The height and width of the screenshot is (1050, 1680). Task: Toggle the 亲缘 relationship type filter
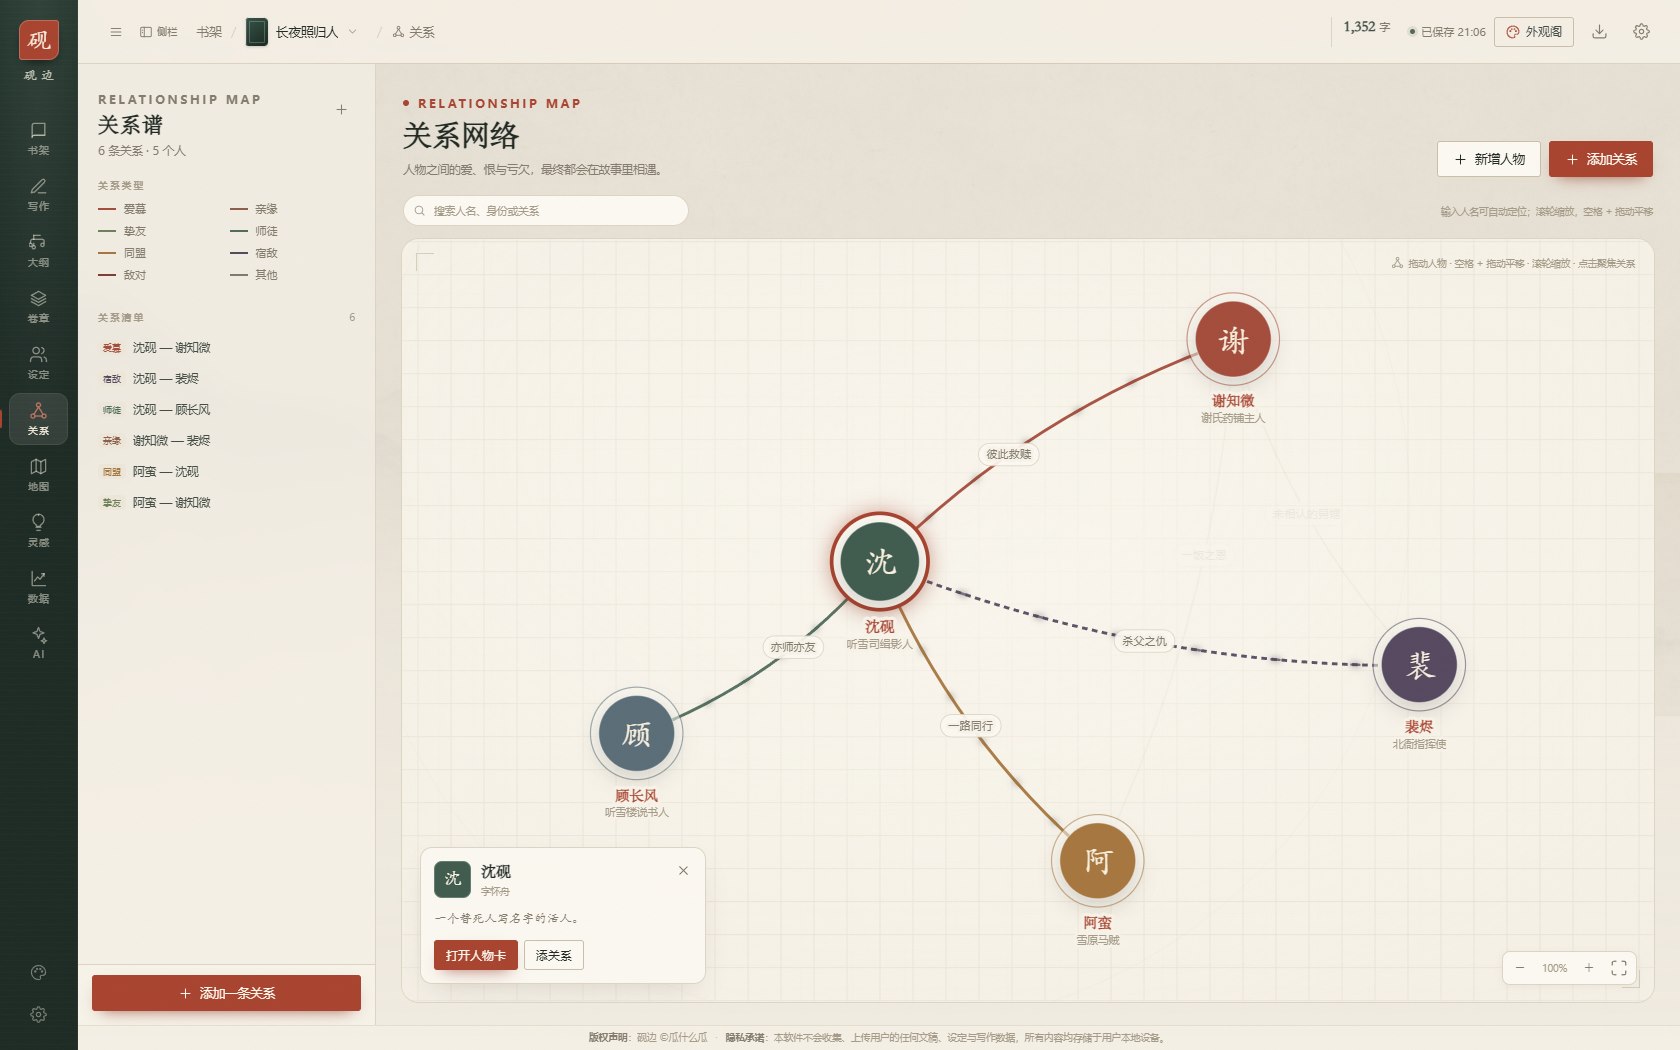[254, 209]
